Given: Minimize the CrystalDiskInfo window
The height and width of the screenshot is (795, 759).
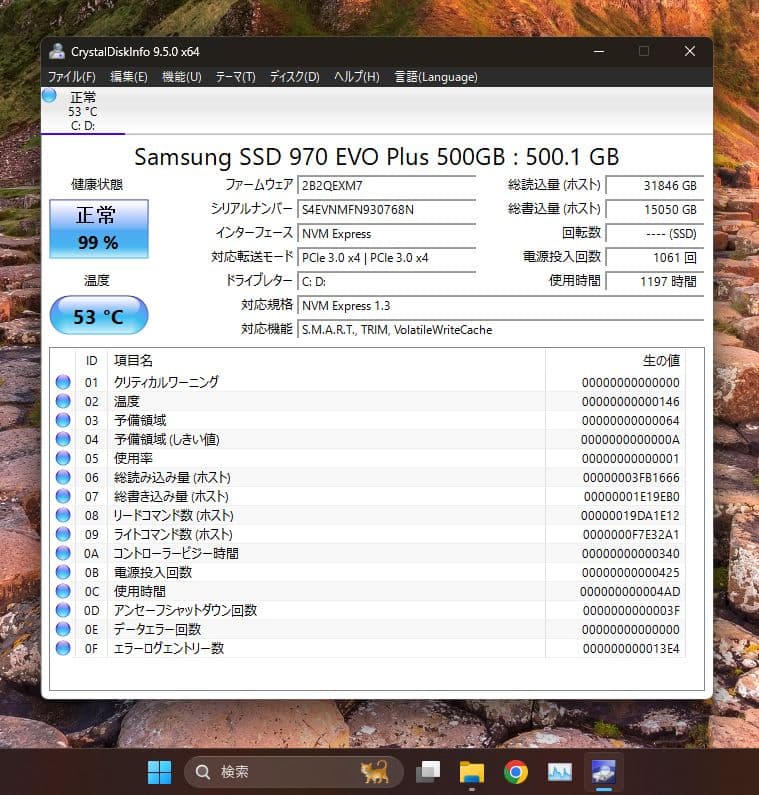Looking at the screenshot, I should point(599,51).
